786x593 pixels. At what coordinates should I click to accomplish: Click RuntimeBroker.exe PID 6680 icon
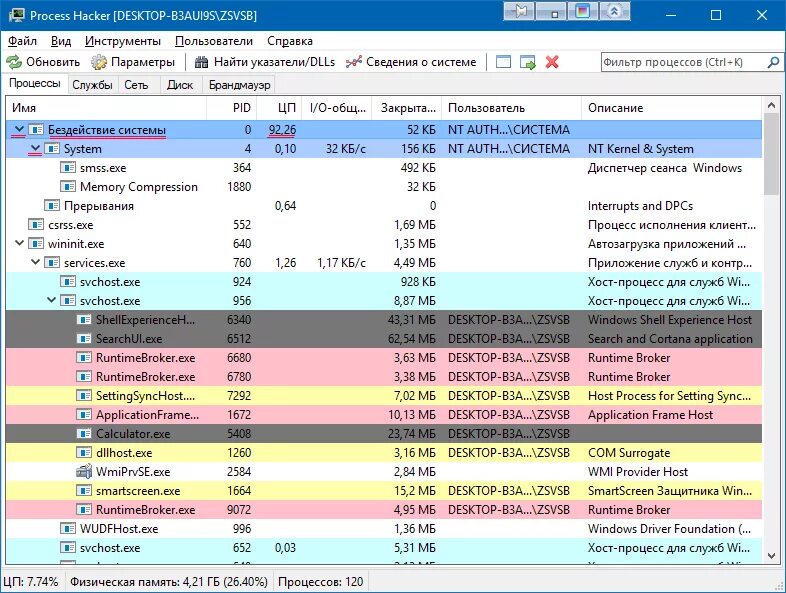84,358
